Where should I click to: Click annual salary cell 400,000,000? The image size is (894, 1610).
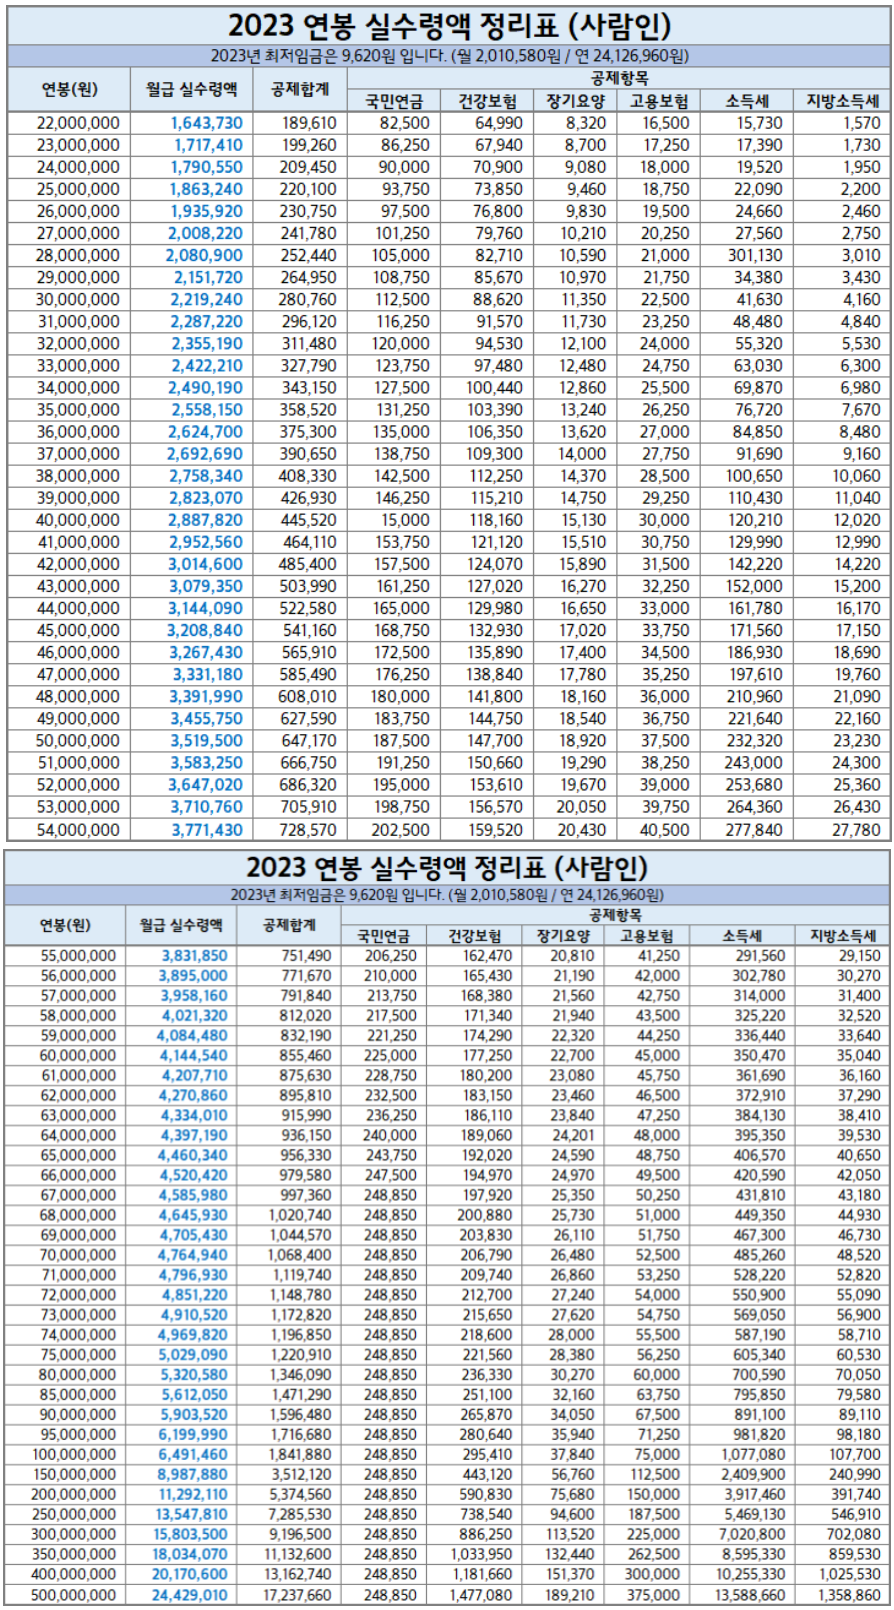pos(73,1575)
